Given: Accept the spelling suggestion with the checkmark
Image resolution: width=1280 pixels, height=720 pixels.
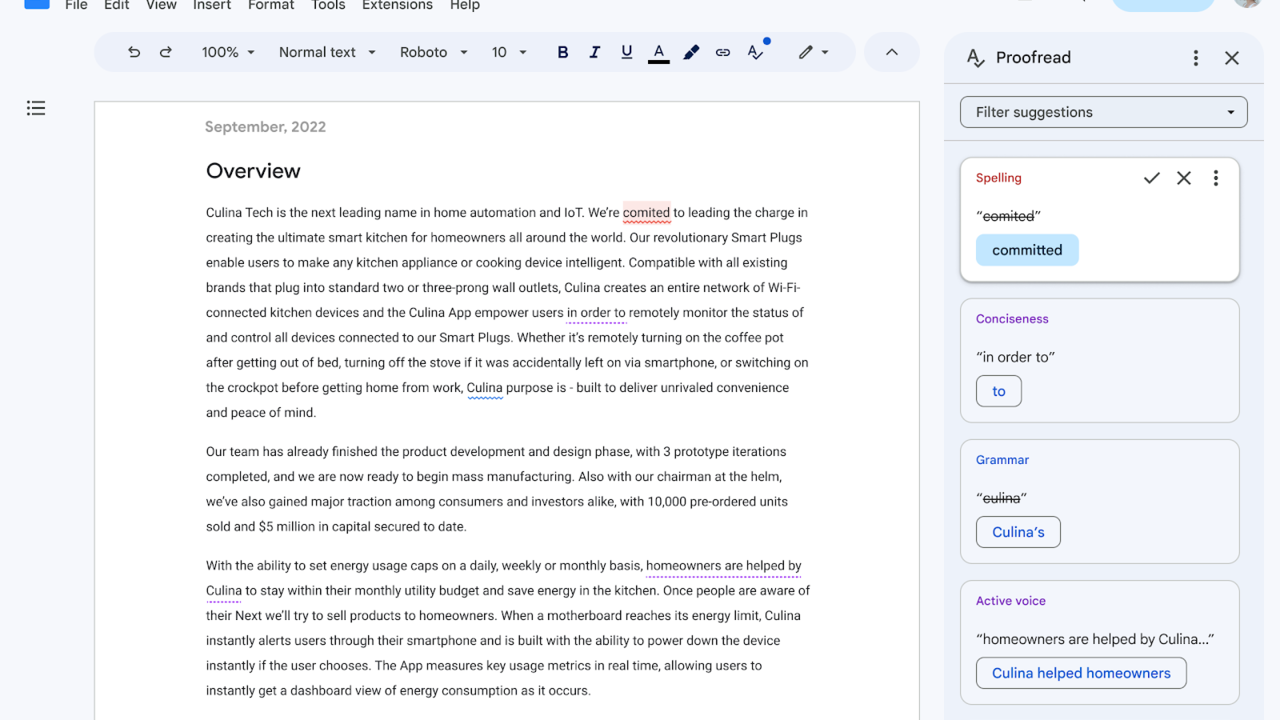Looking at the screenshot, I should click(x=1152, y=178).
